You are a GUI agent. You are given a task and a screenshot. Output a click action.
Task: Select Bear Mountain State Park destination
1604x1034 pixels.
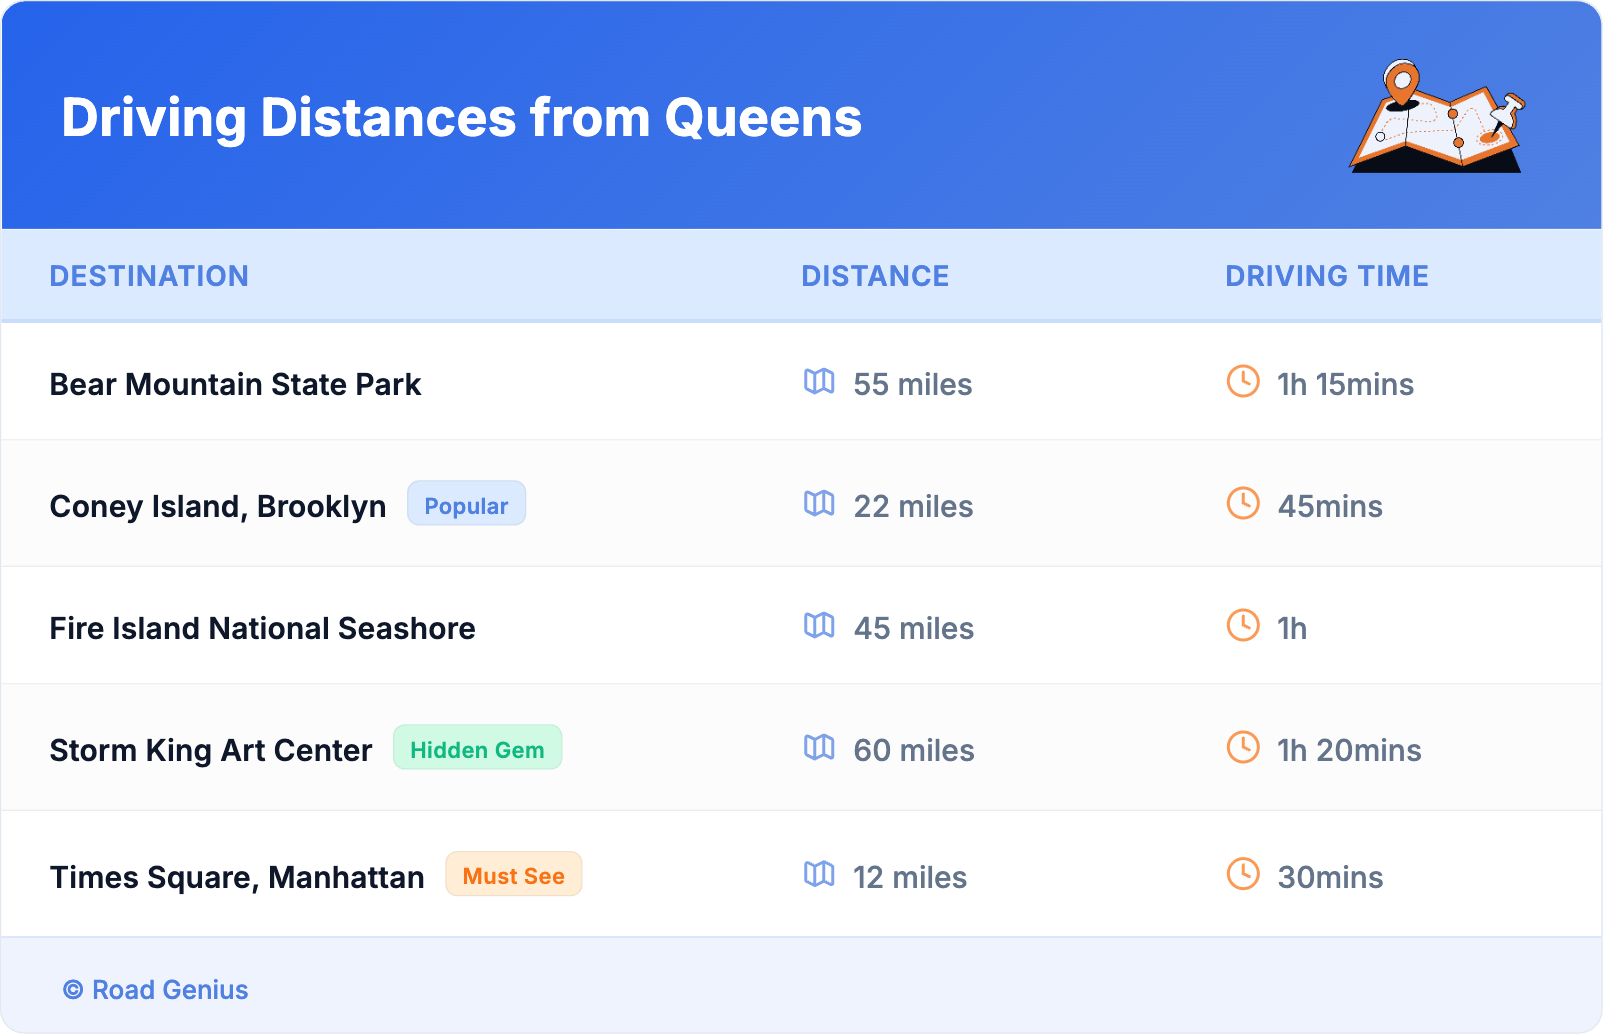click(x=235, y=385)
